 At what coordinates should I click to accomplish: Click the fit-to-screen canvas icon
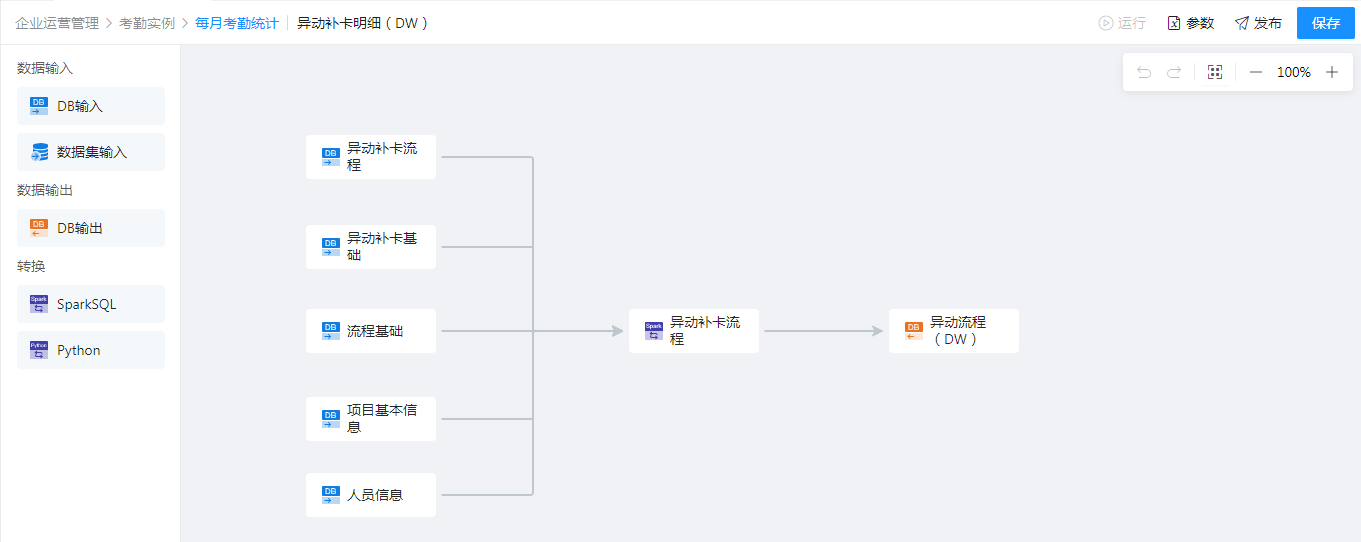[x=1215, y=72]
